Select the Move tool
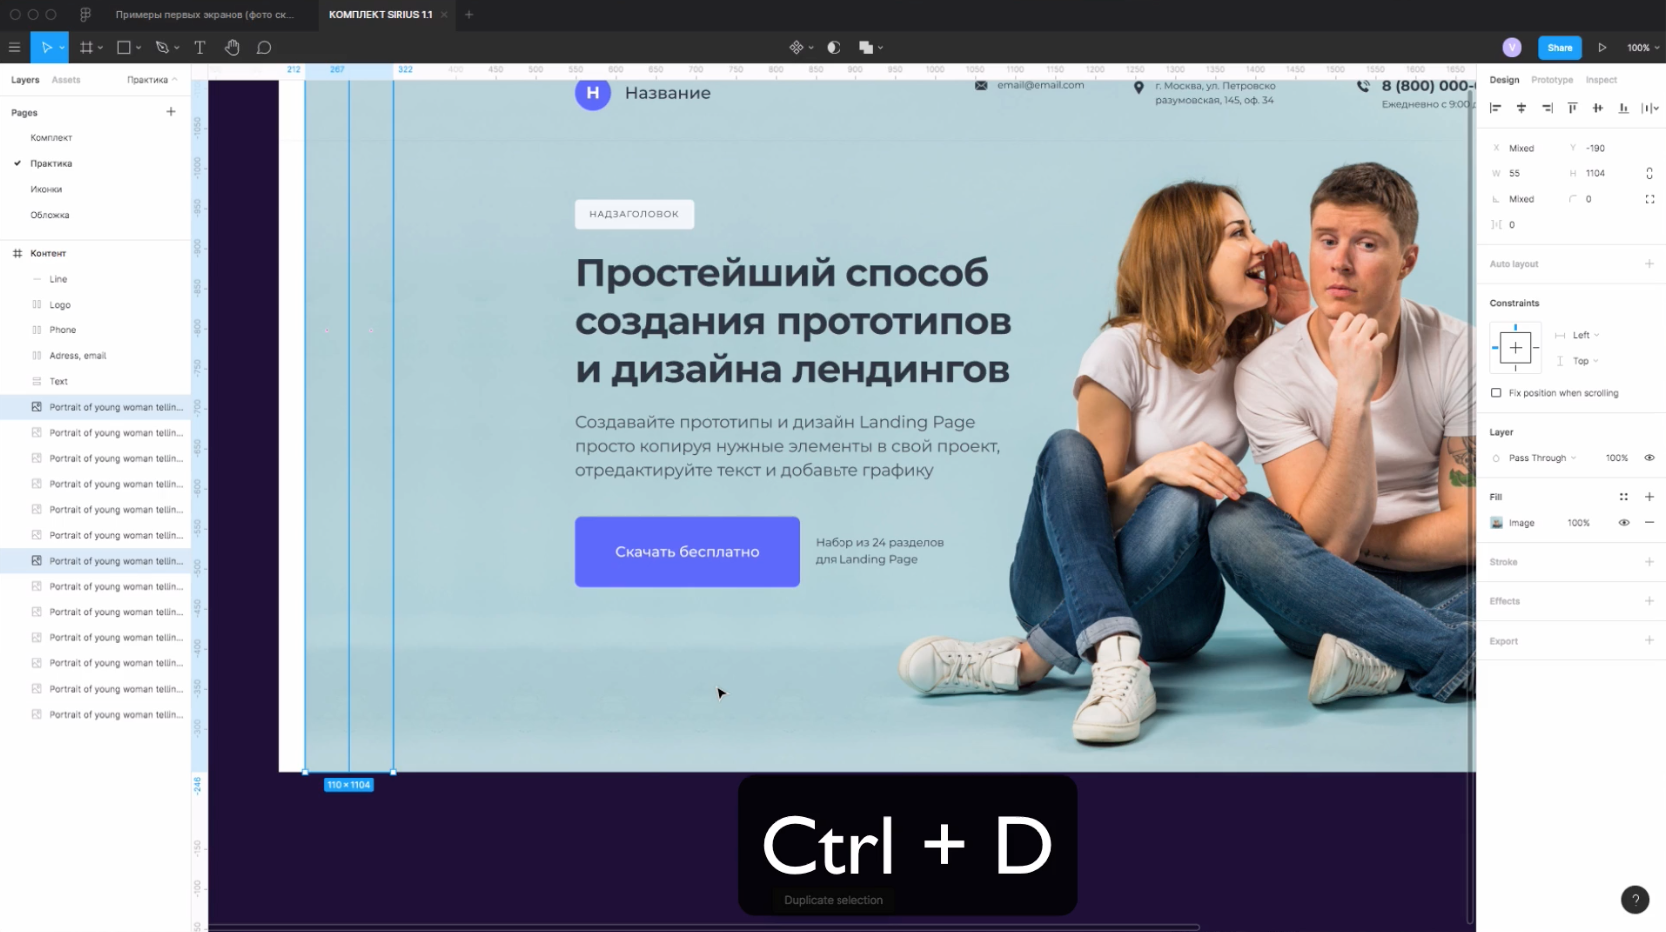This screenshot has width=1666, height=932. coord(45,47)
